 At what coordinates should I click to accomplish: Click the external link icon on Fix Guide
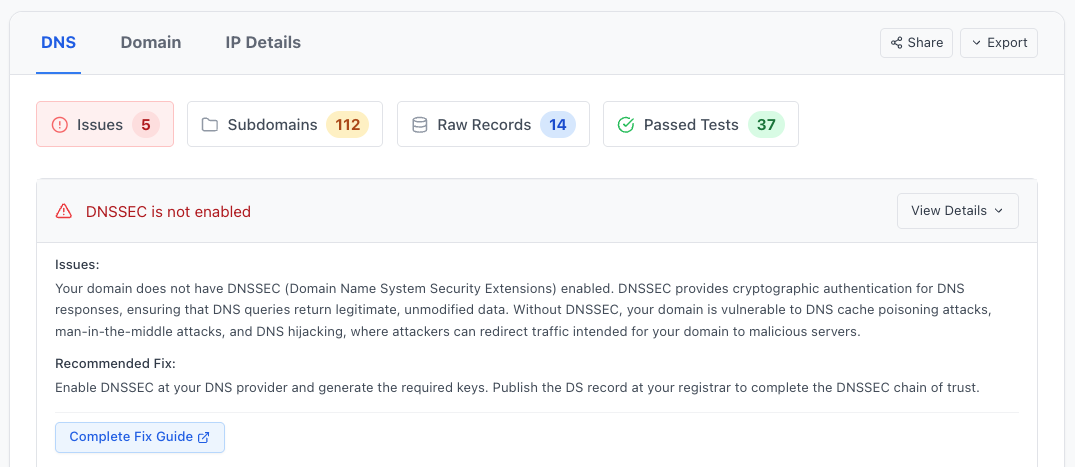click(204, 438)
